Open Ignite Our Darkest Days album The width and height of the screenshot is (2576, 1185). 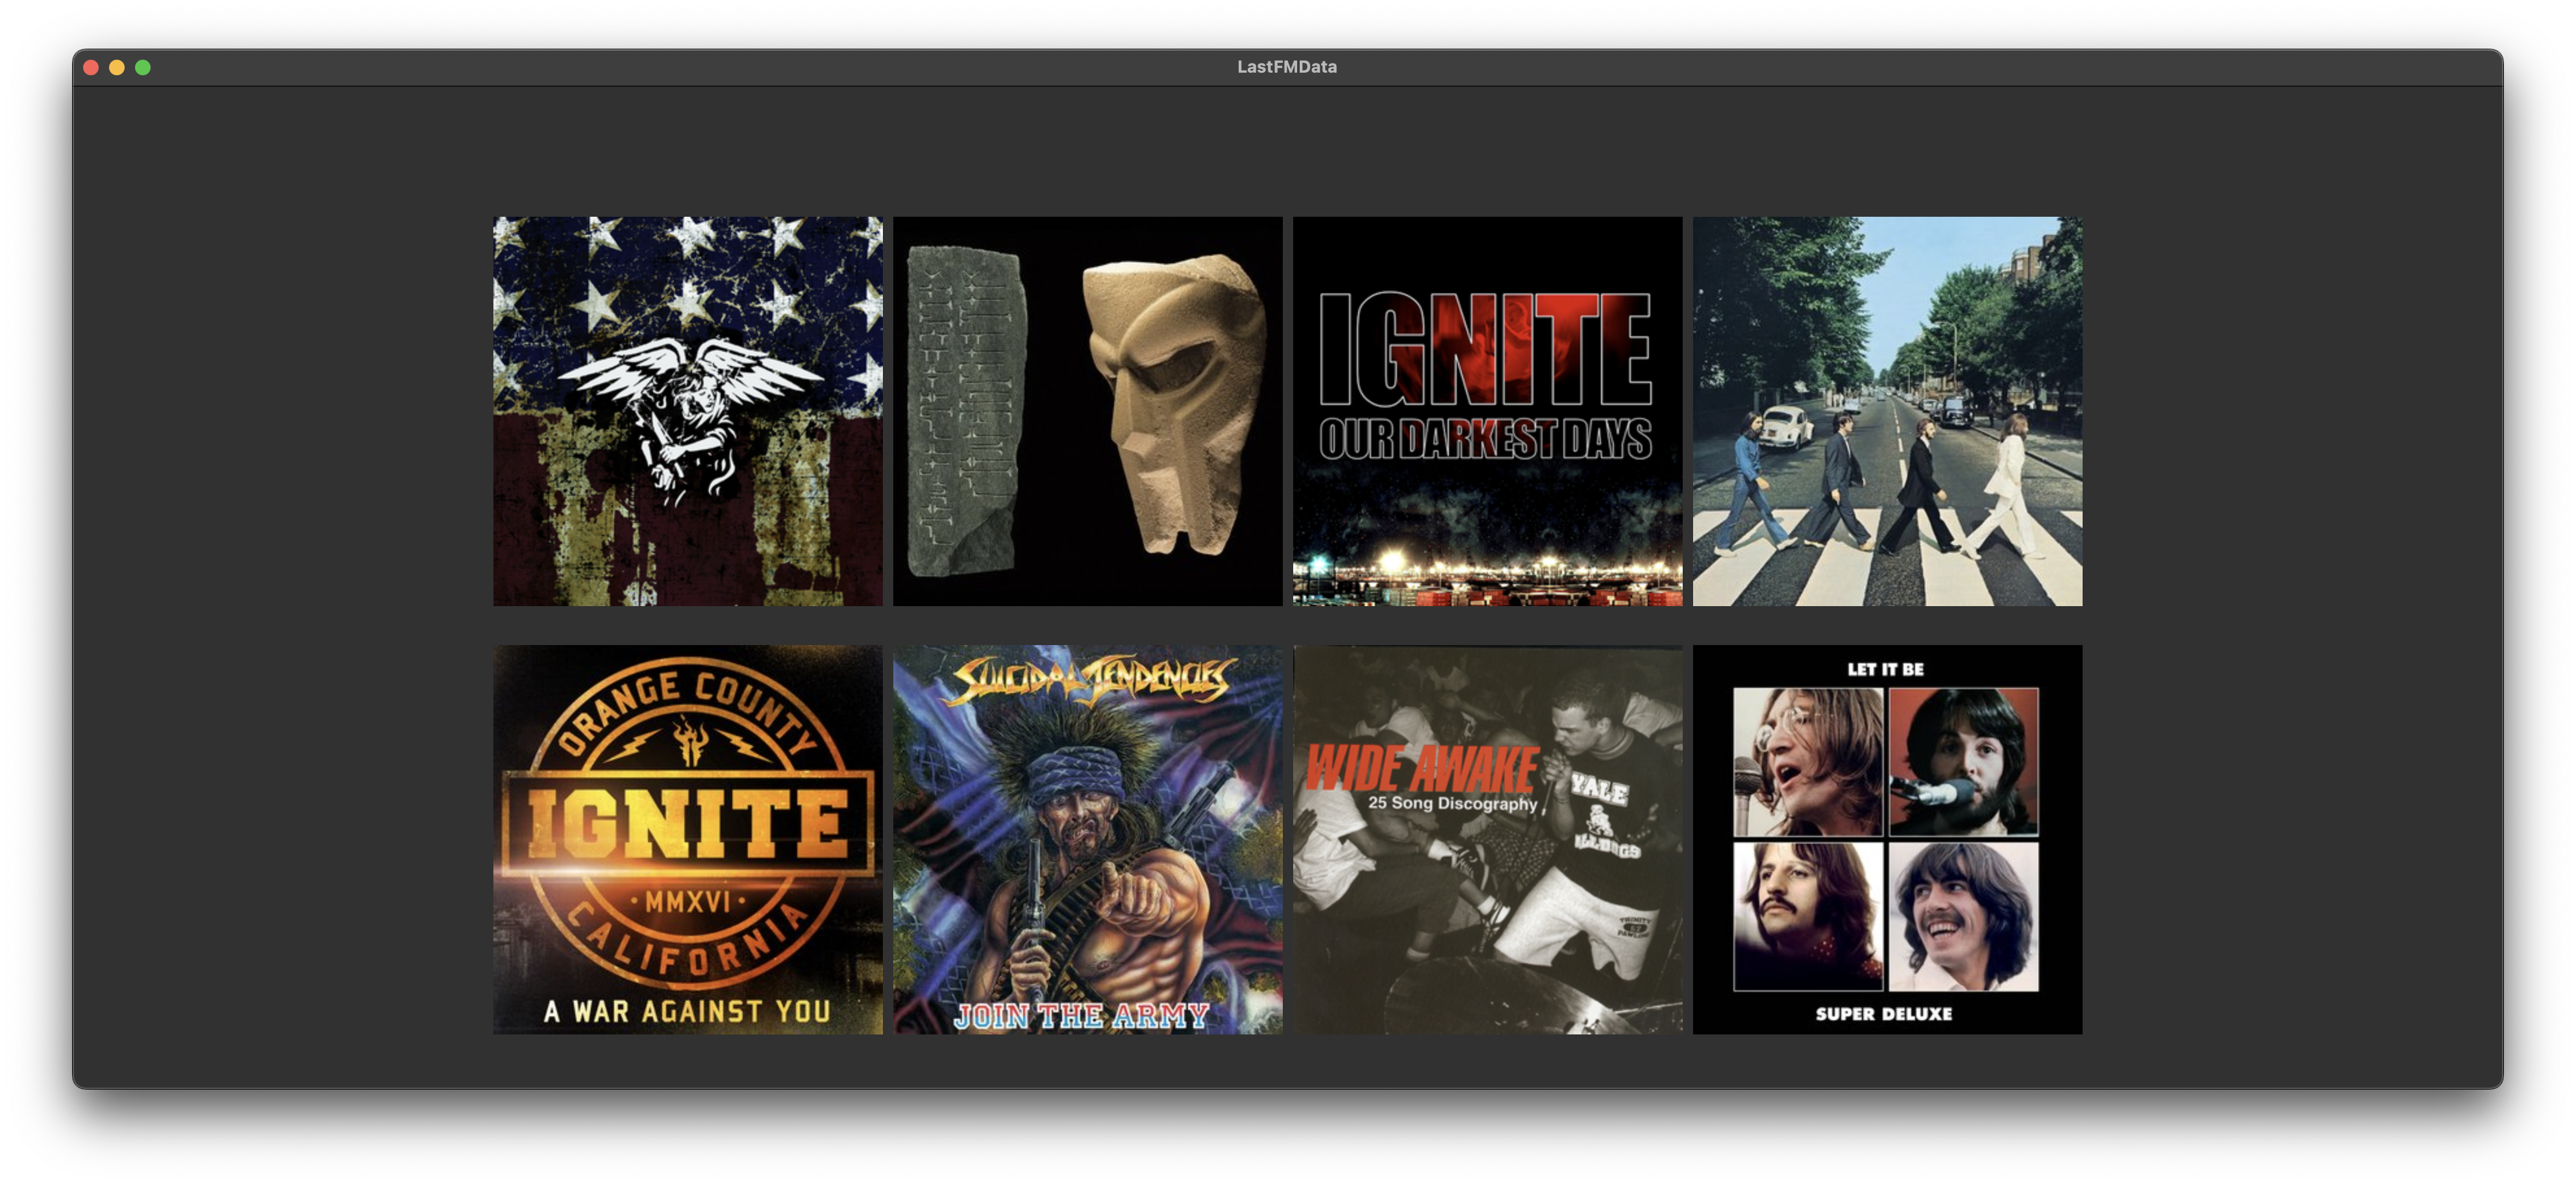coord(1487,411)
